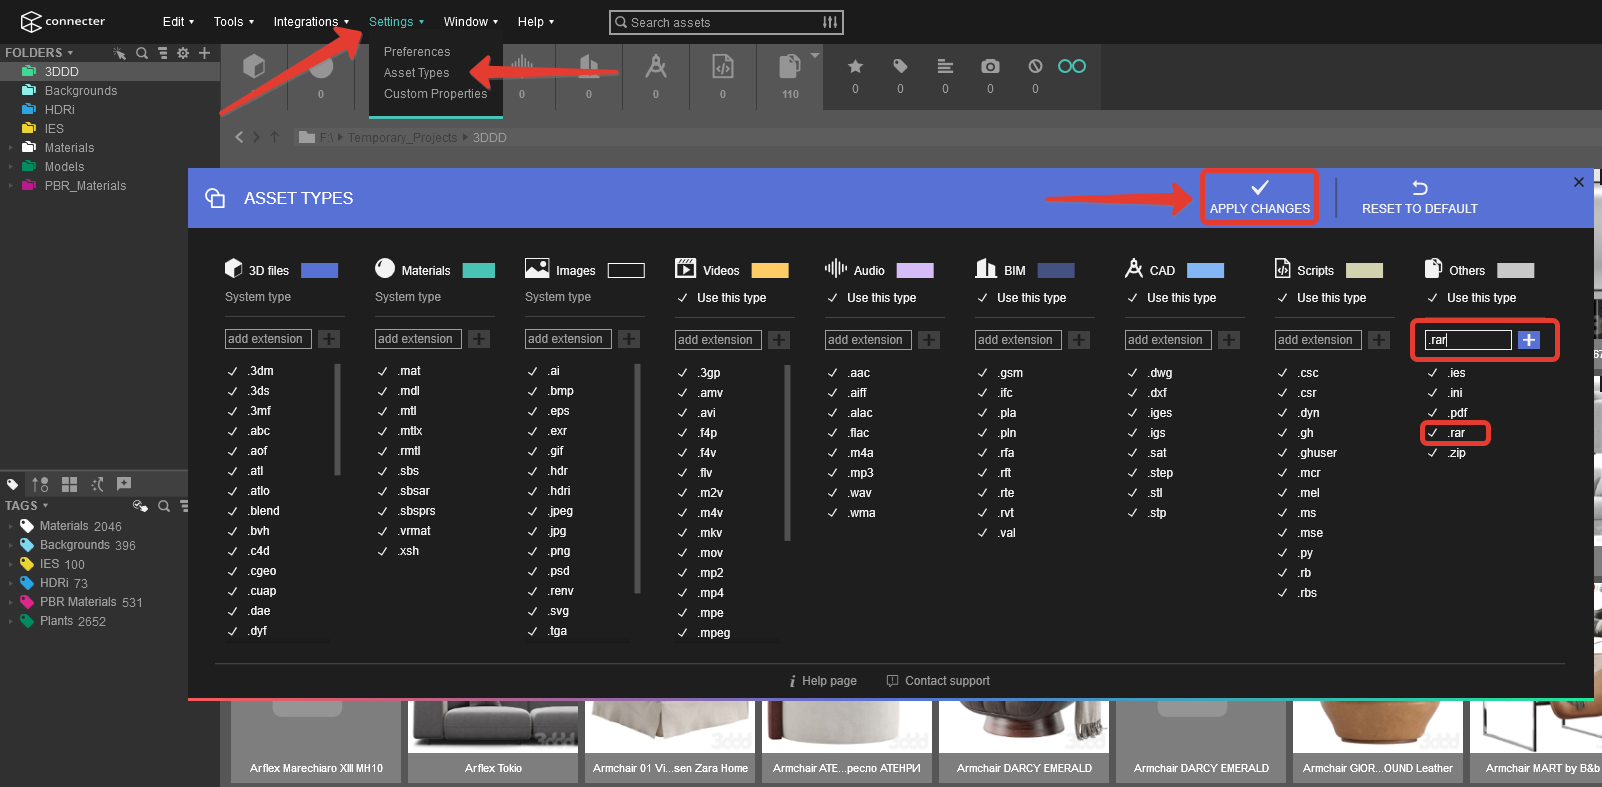1602x787 pixels.
Task: Add the typed extension to Others
Action: pos(1528,340)
